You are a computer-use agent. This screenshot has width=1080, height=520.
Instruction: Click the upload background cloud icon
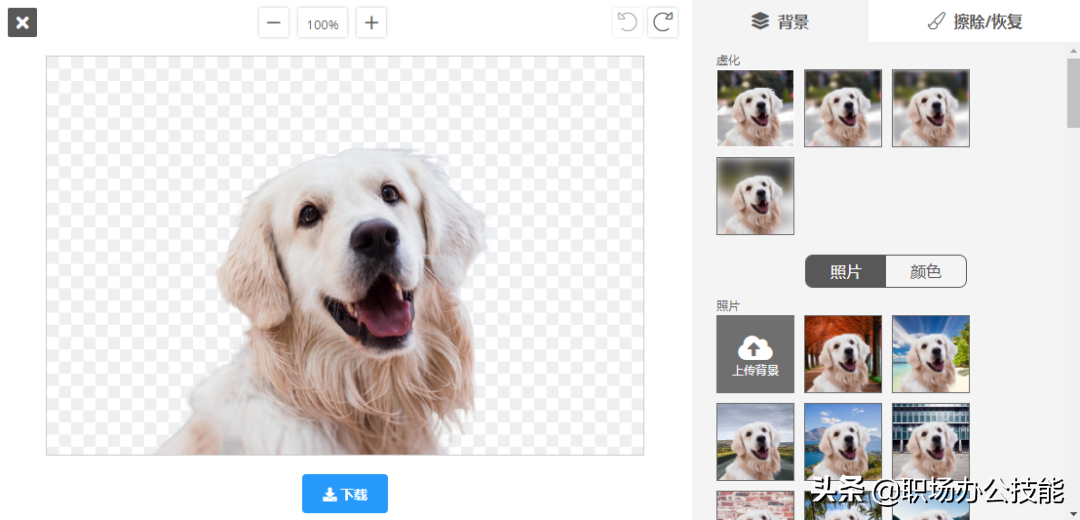coord(755,348)
